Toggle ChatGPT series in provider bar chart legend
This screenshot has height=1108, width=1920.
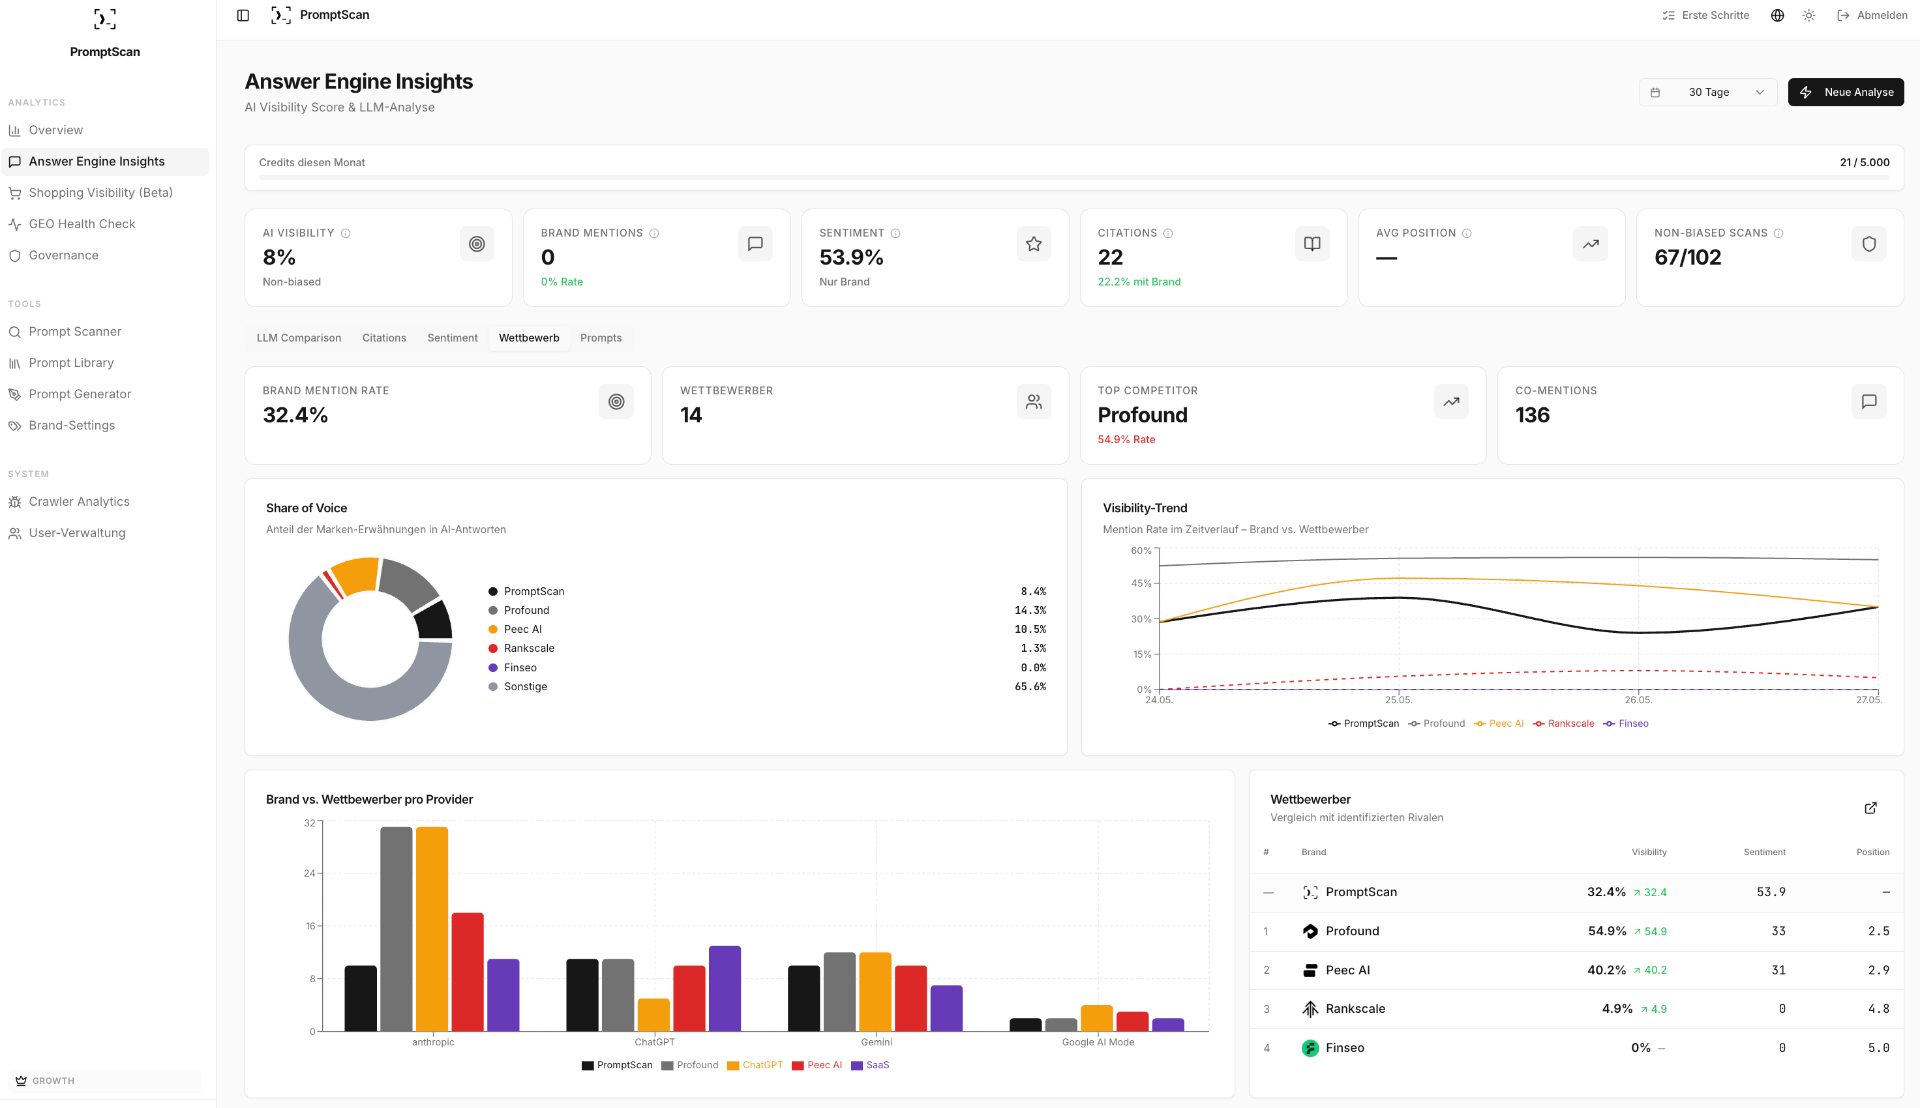(755, 1066)
